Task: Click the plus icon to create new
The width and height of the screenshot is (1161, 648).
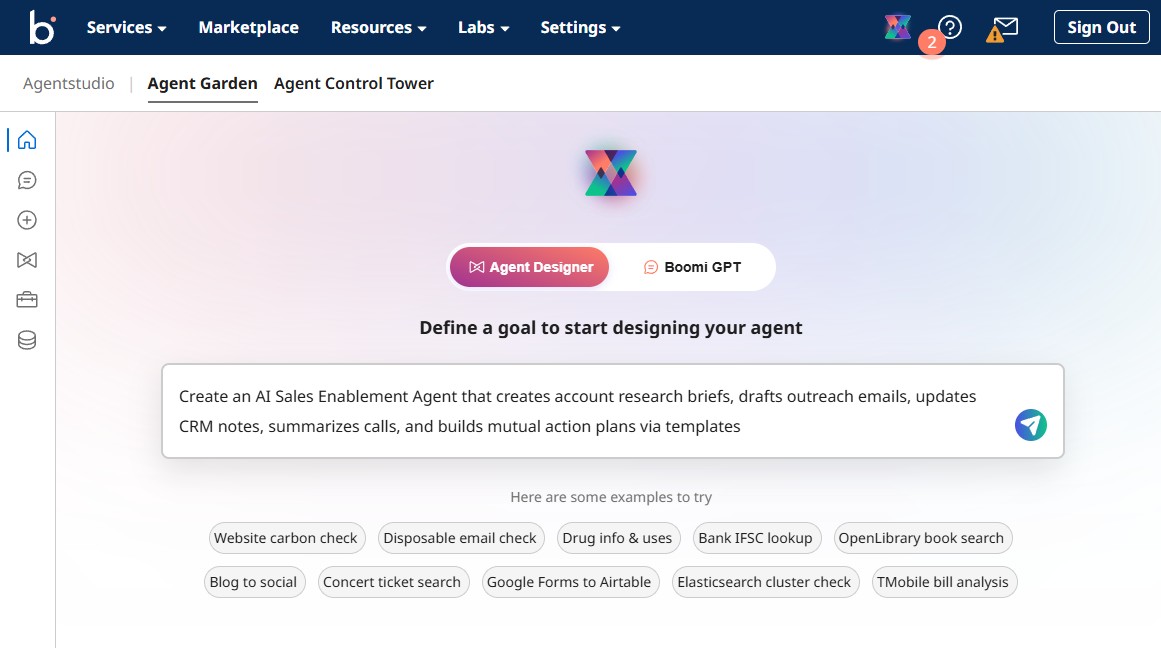Action: tap(26, 220)
